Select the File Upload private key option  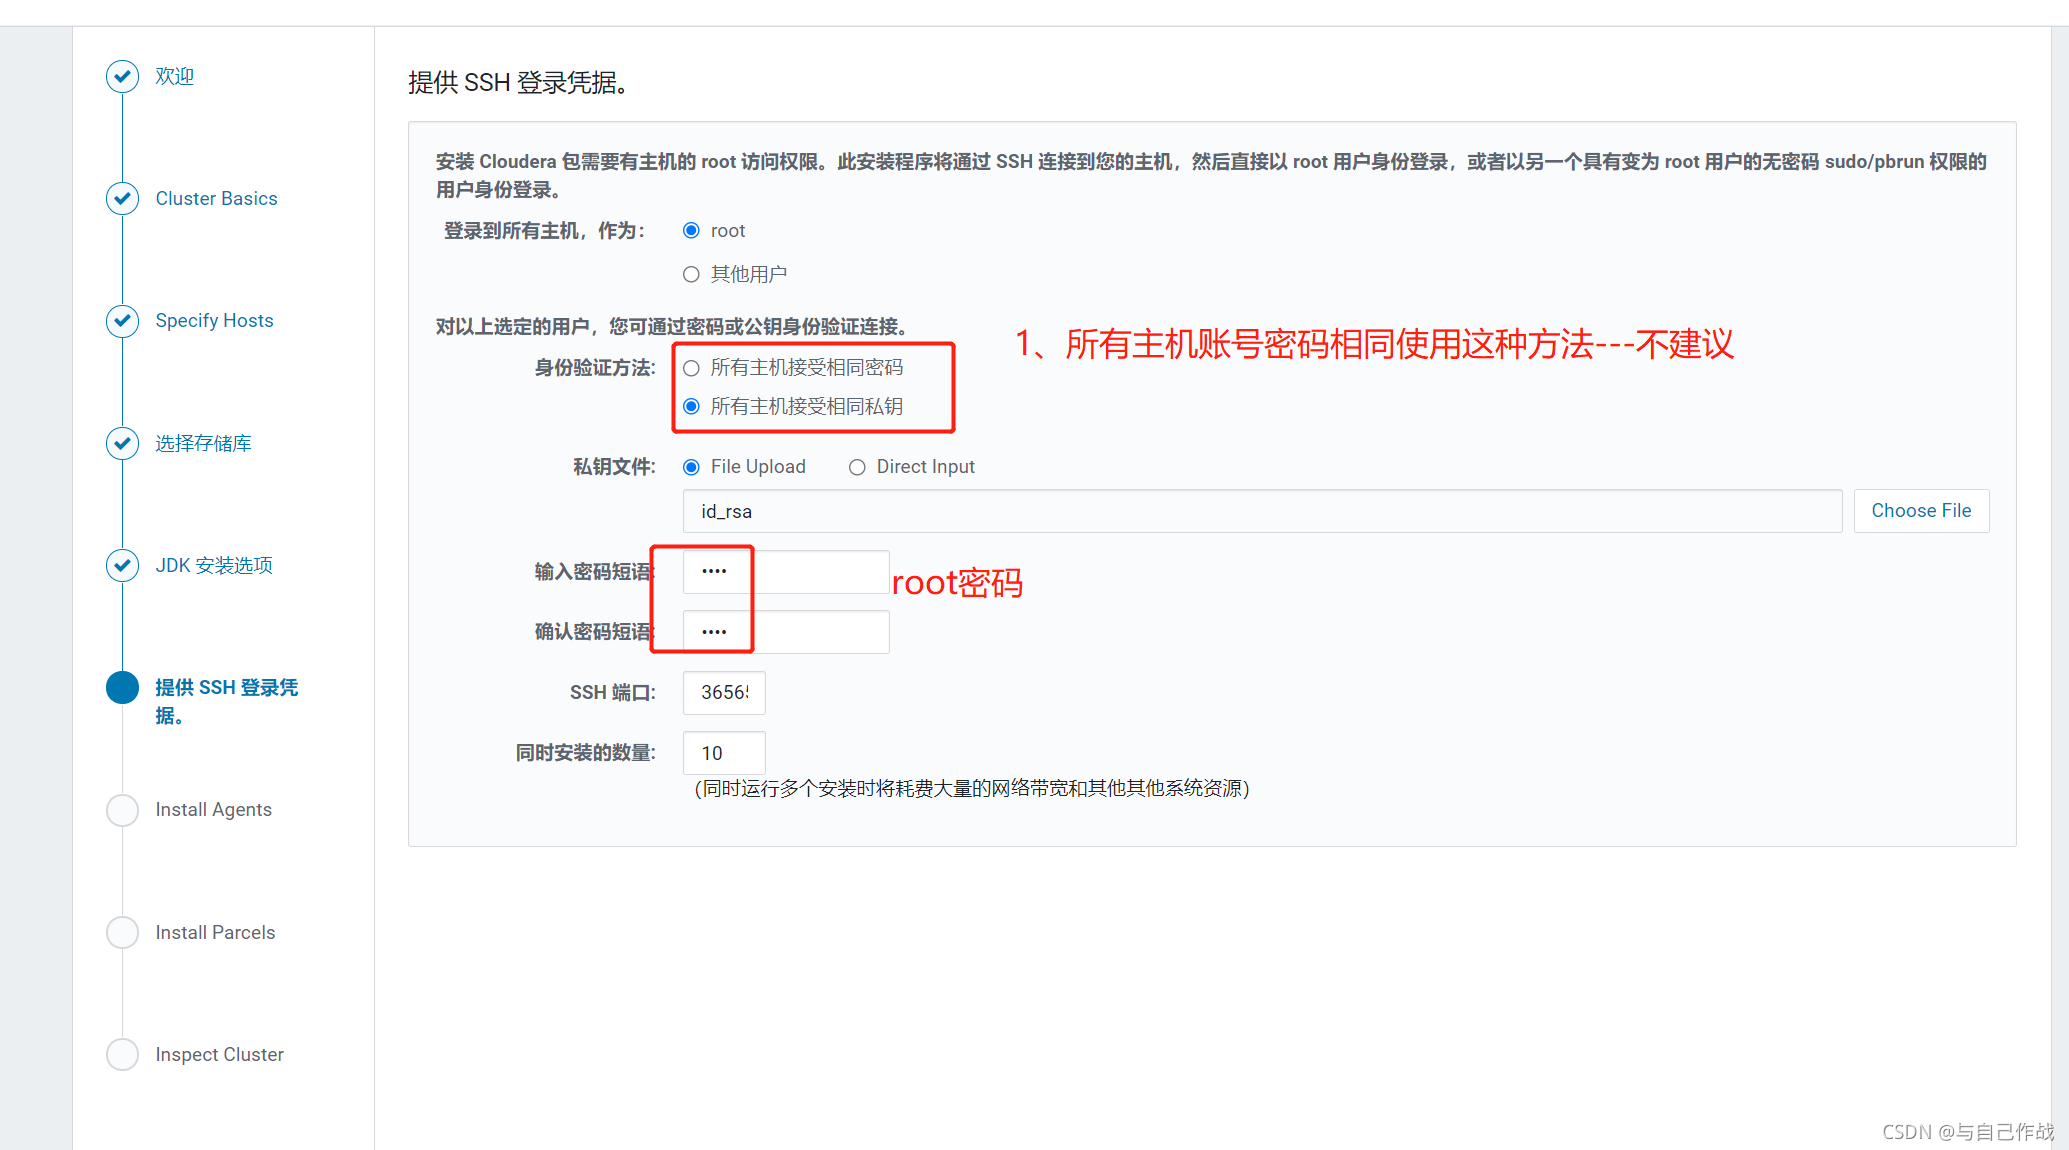tap(691, 467)
